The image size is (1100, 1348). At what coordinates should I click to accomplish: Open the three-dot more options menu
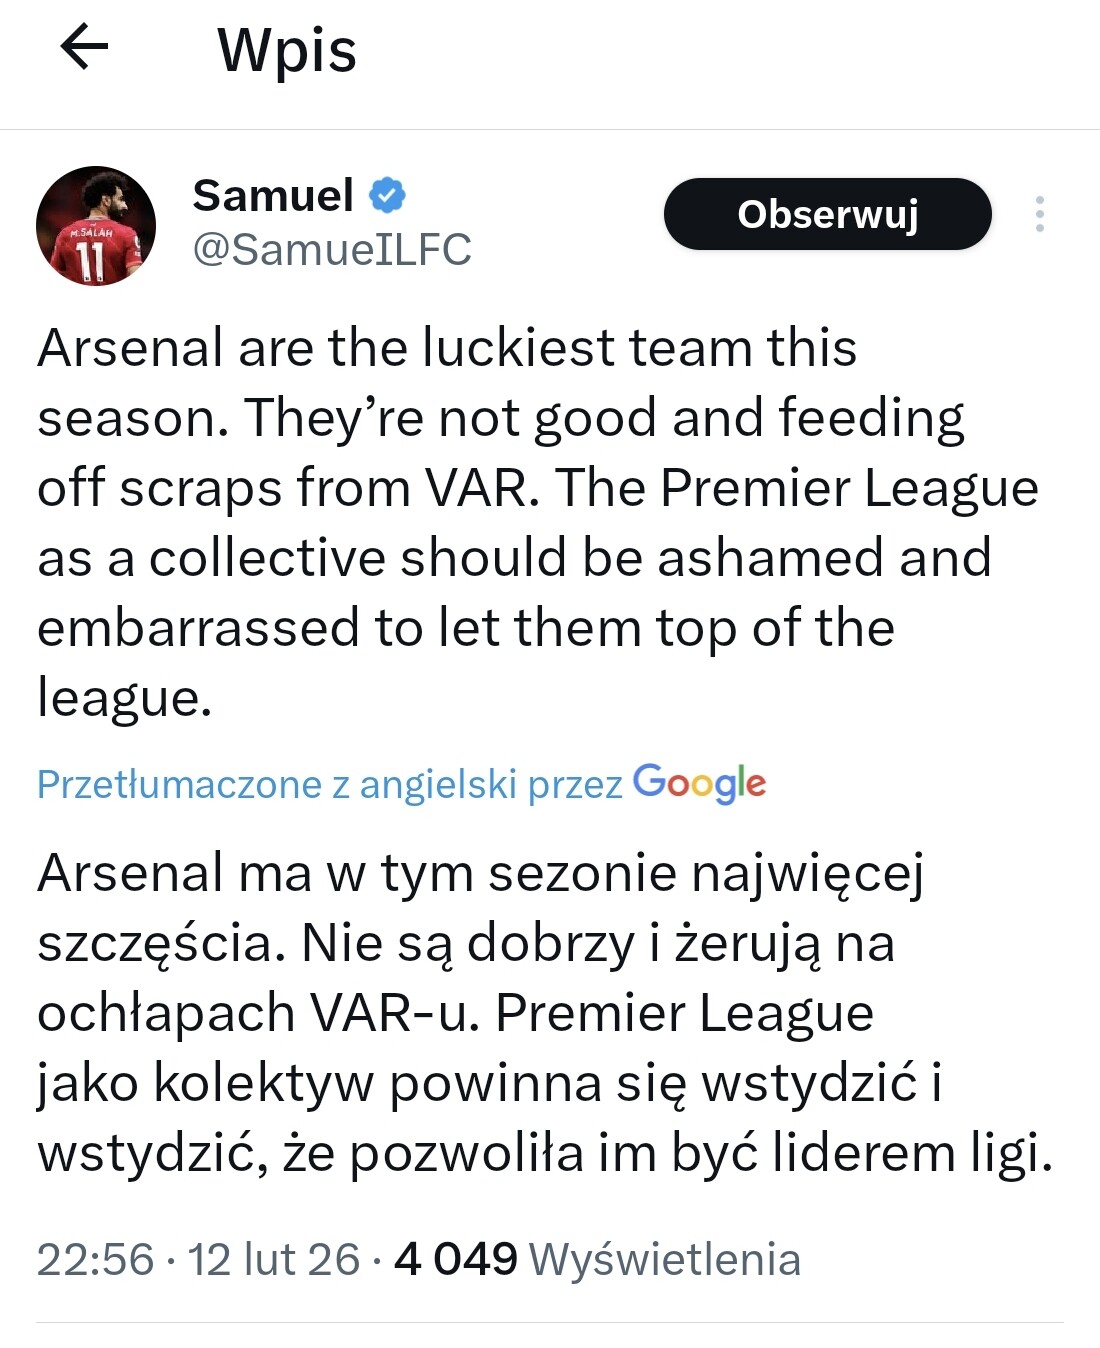pos(1040,214)
